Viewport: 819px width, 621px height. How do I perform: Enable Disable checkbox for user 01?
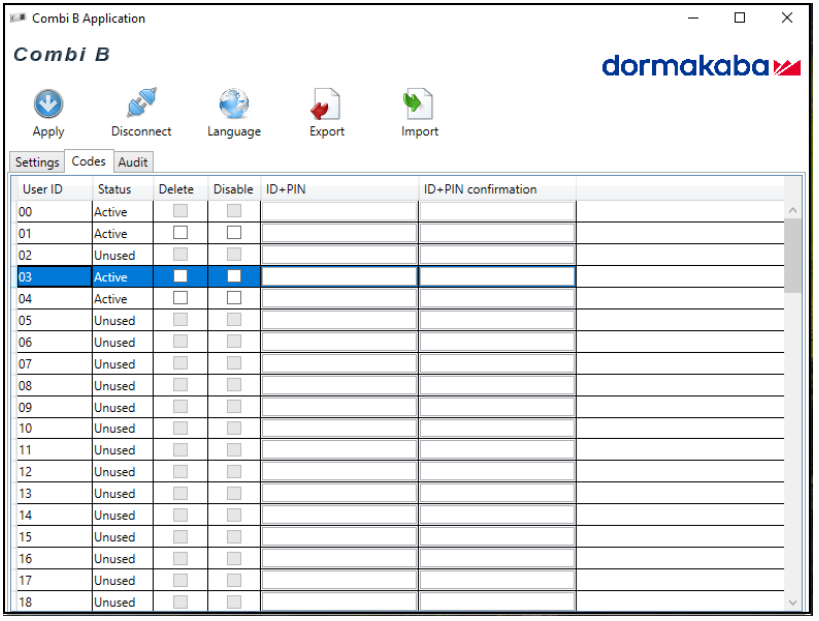click(234, 233)
